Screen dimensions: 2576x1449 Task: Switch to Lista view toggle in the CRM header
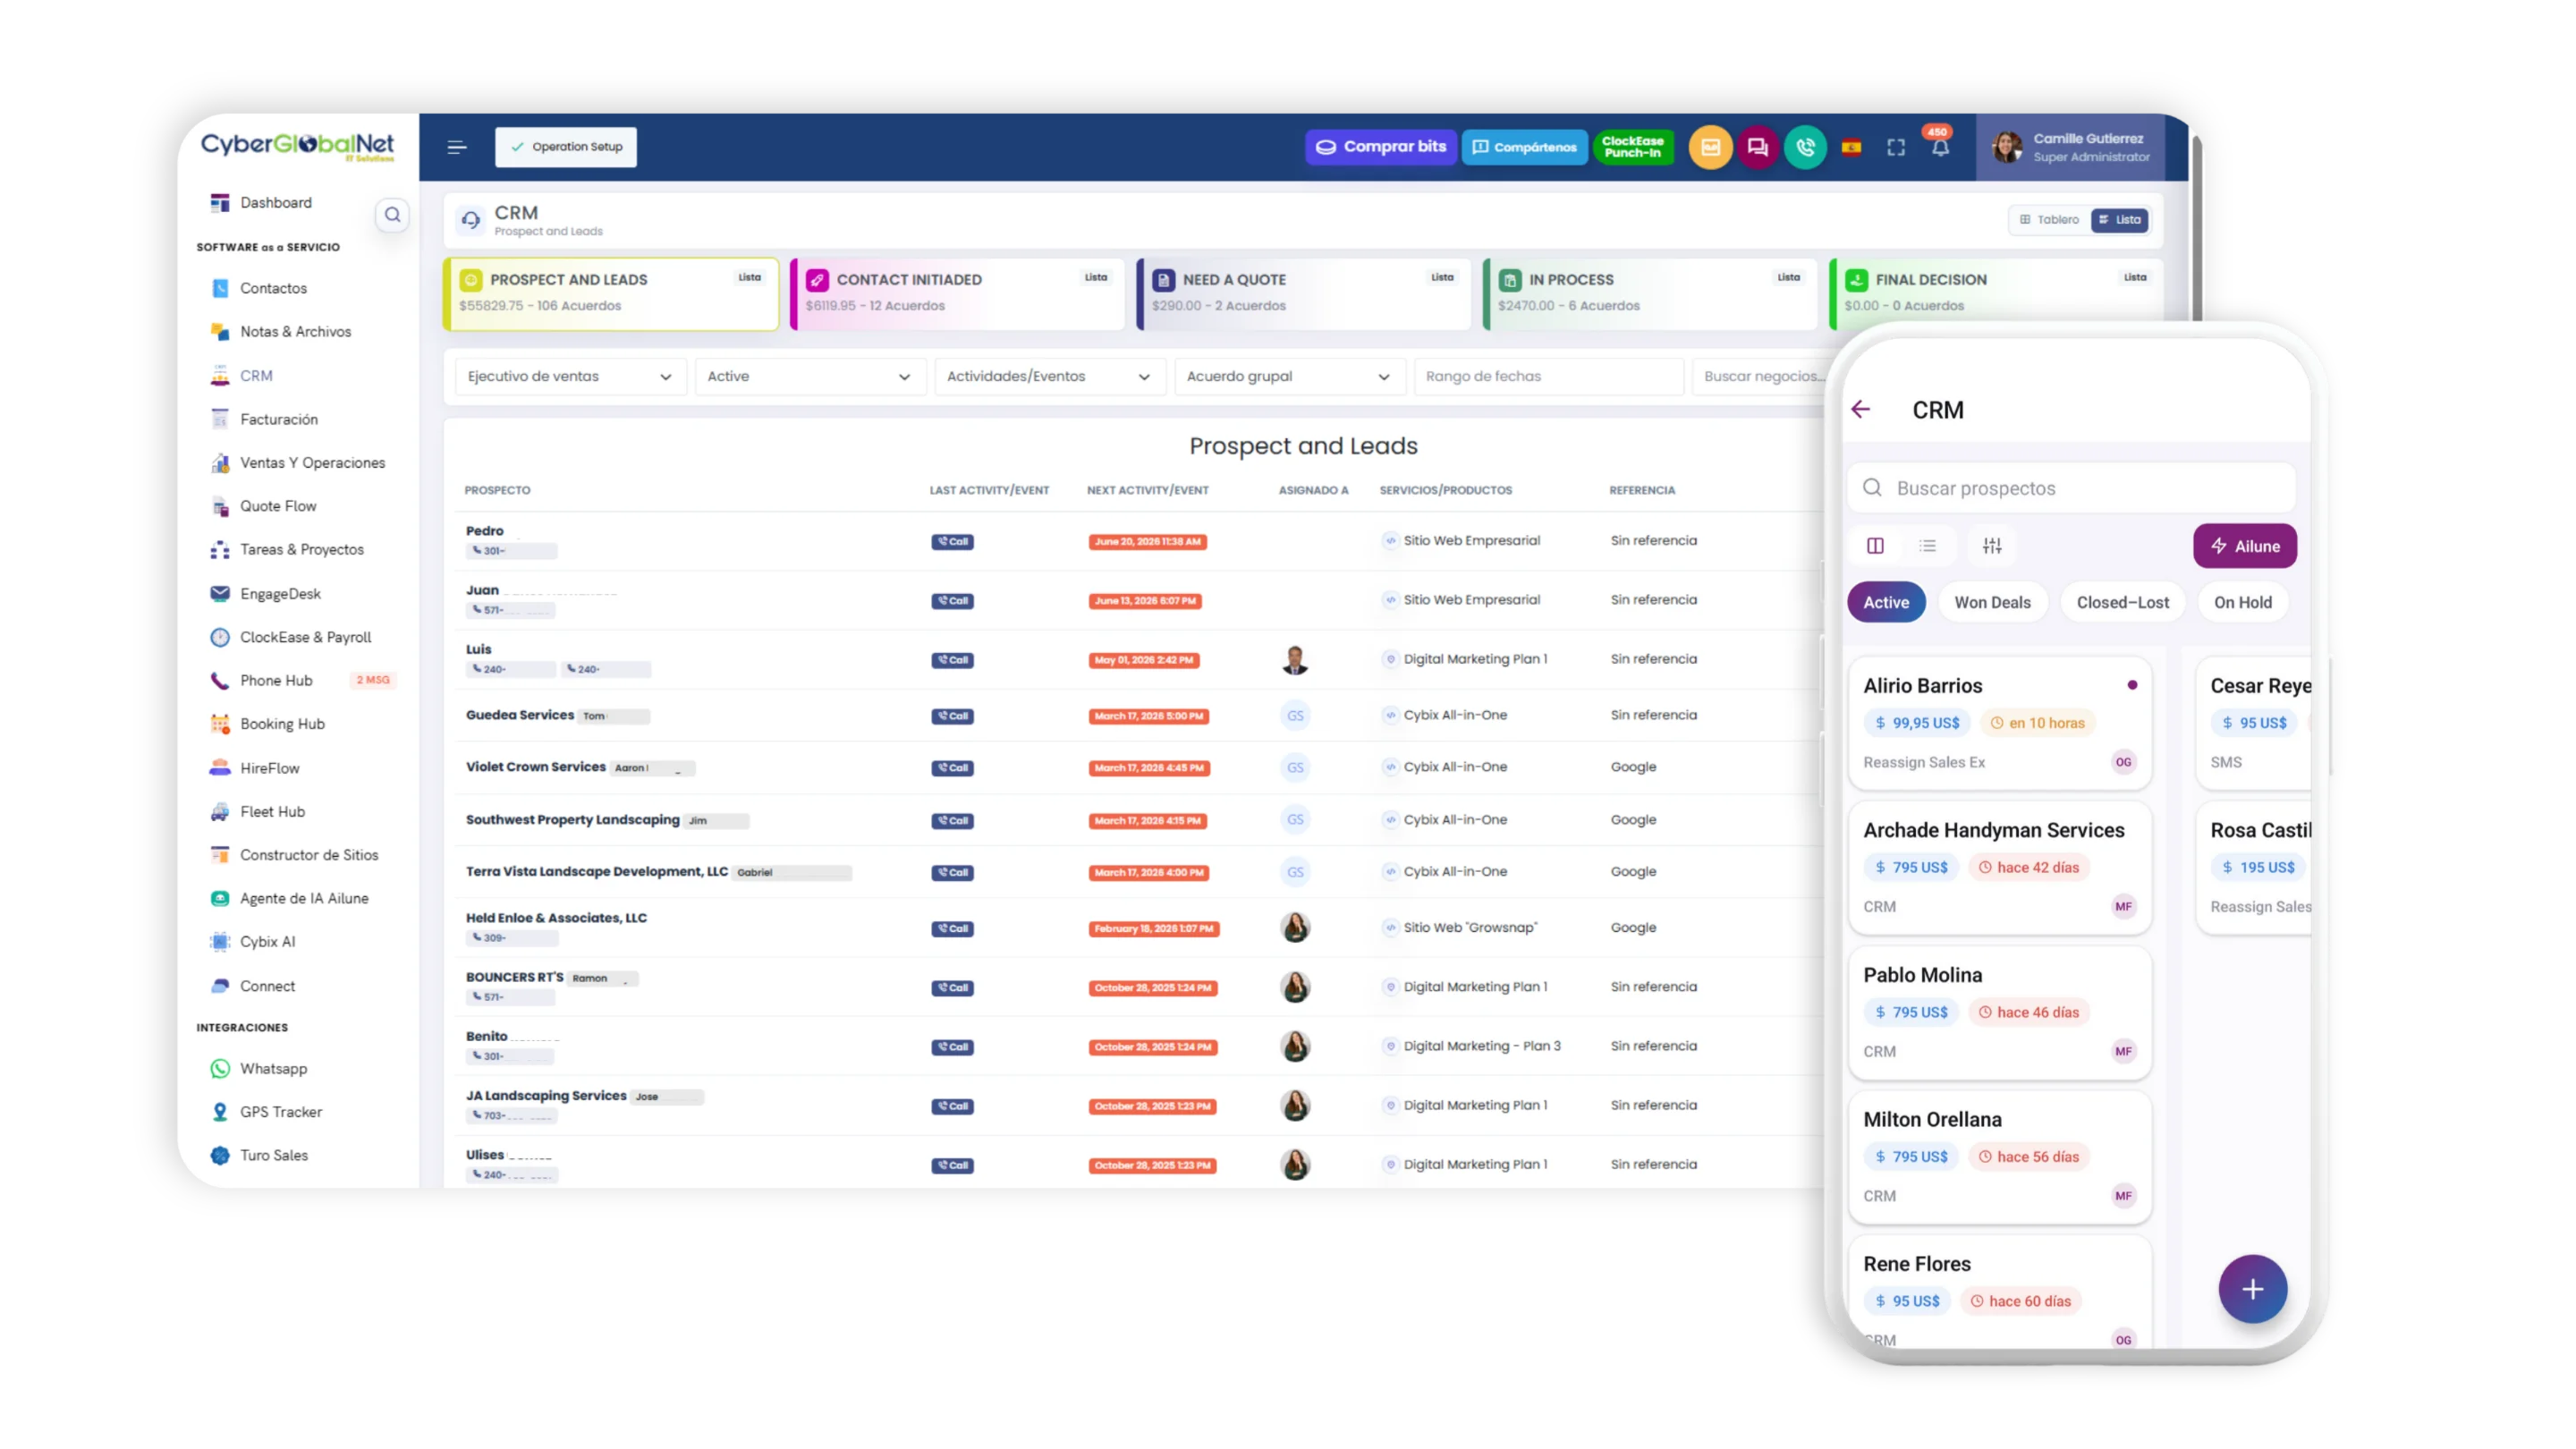pyautogui.click(x=2120, y=219)
